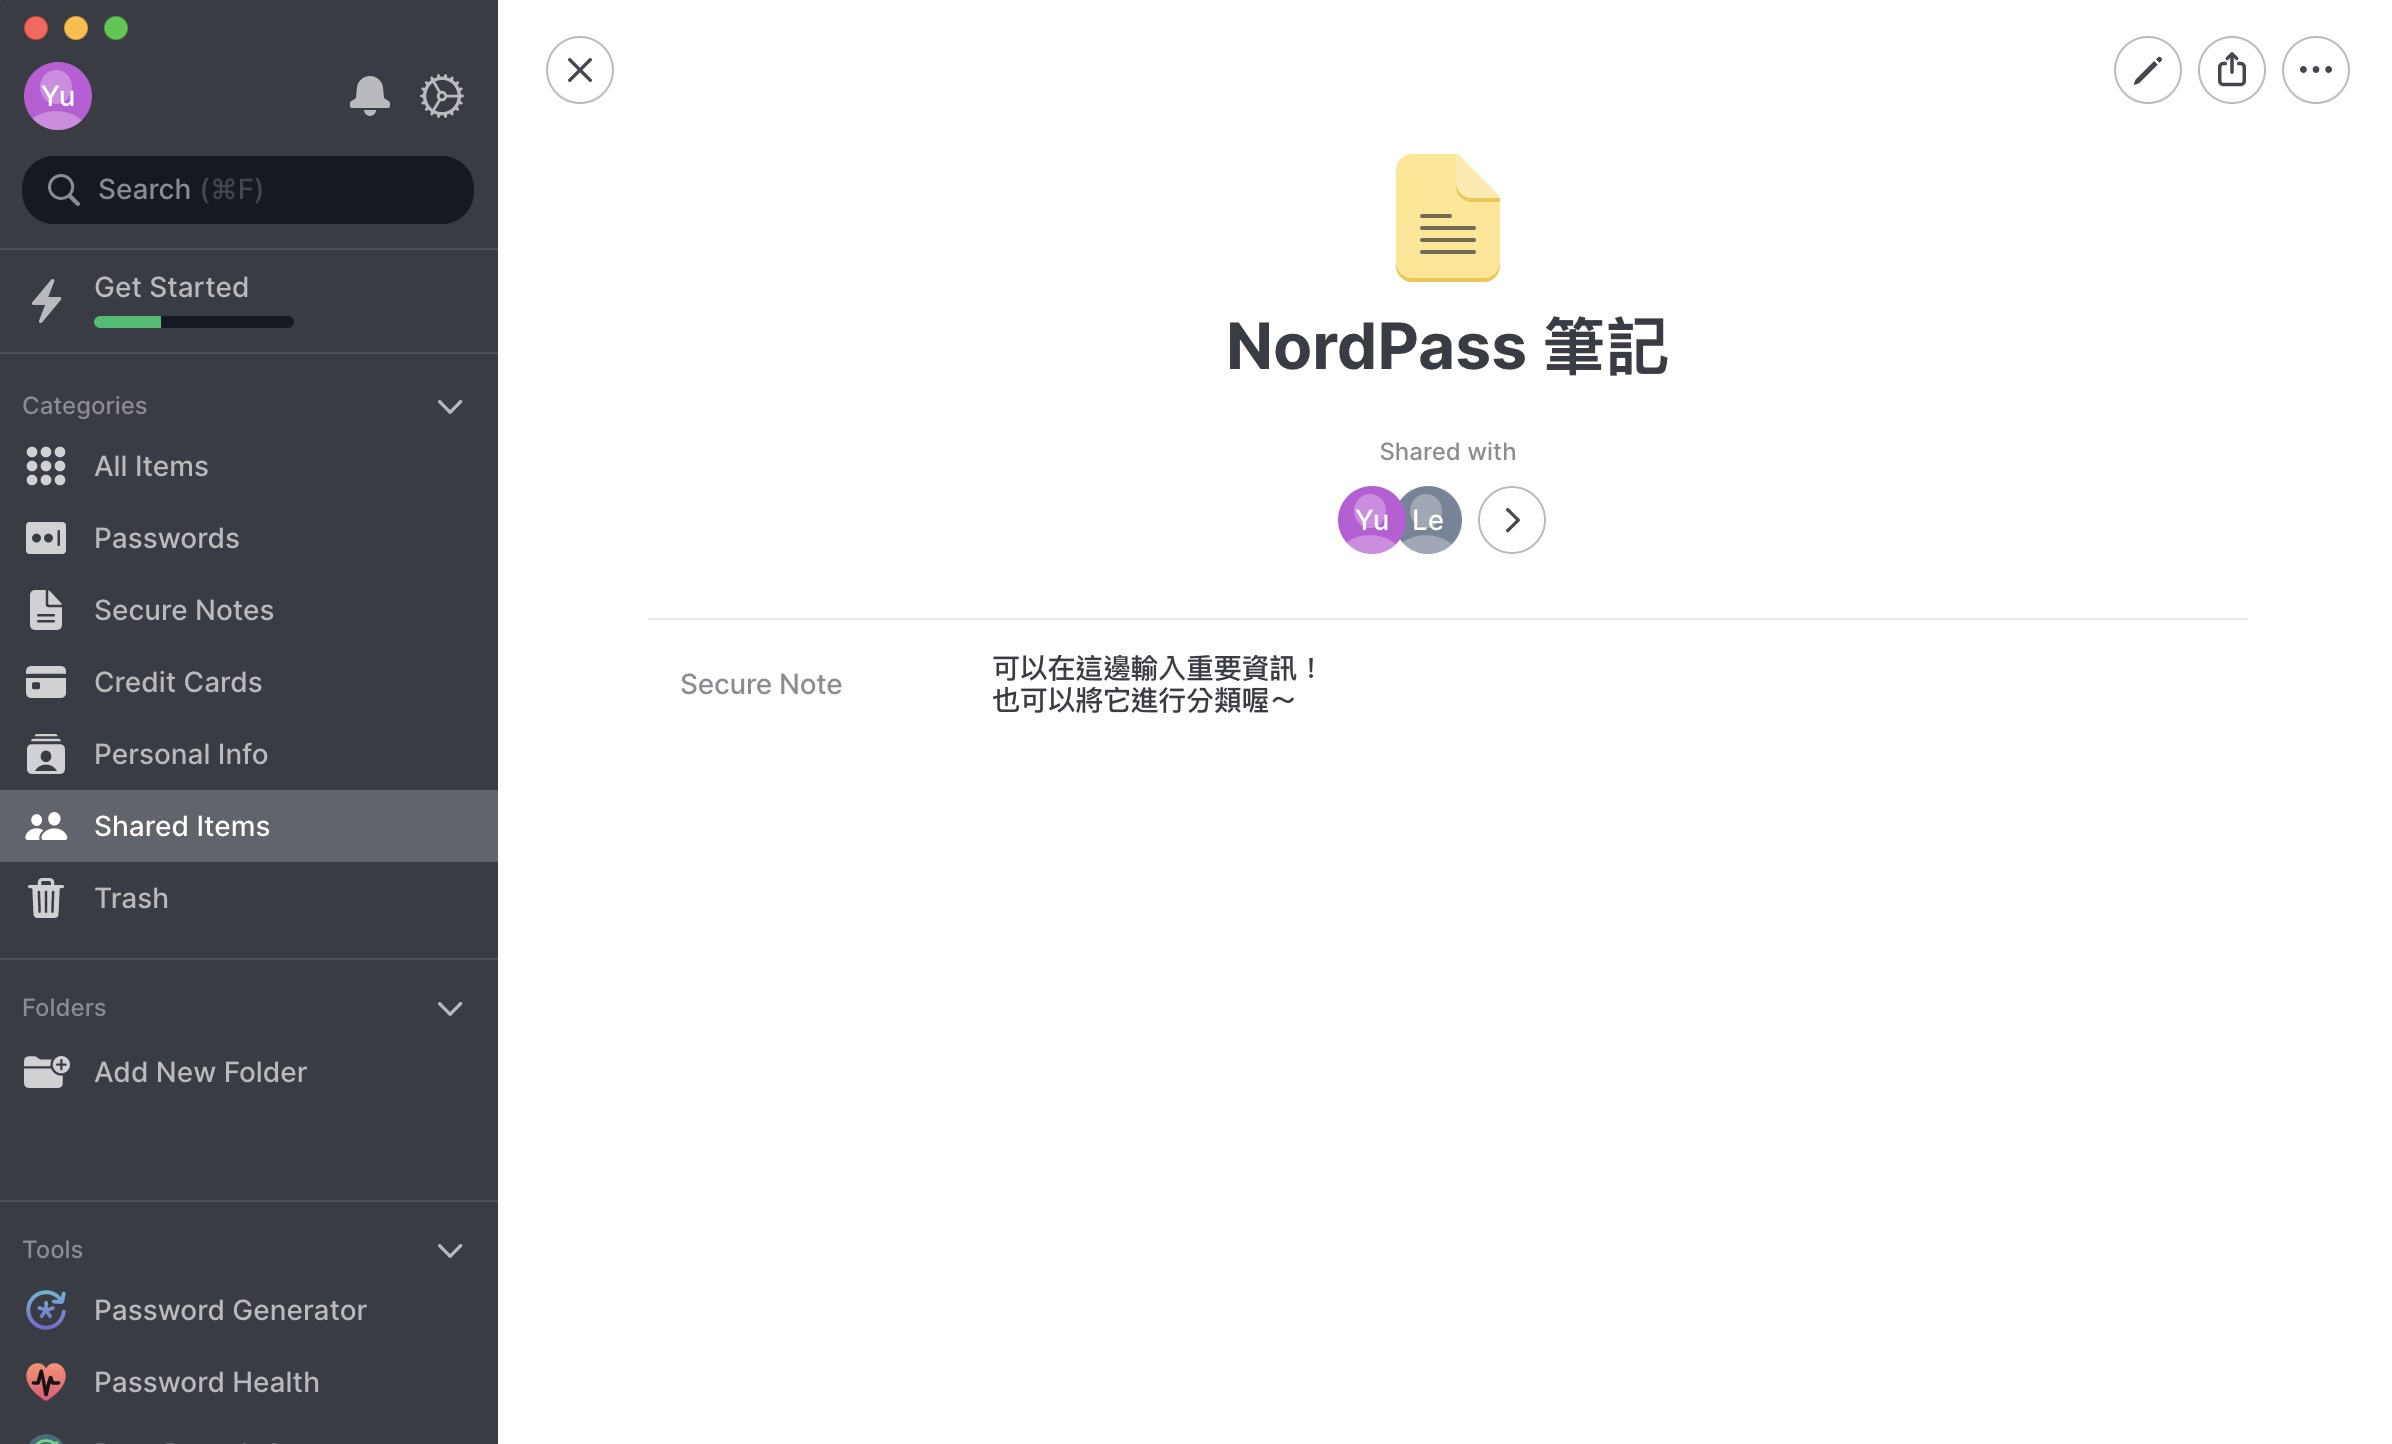Screen dimensions: 2392x1444
Task: Expand the shared users list arrow
Action: tap(1512, 520)
